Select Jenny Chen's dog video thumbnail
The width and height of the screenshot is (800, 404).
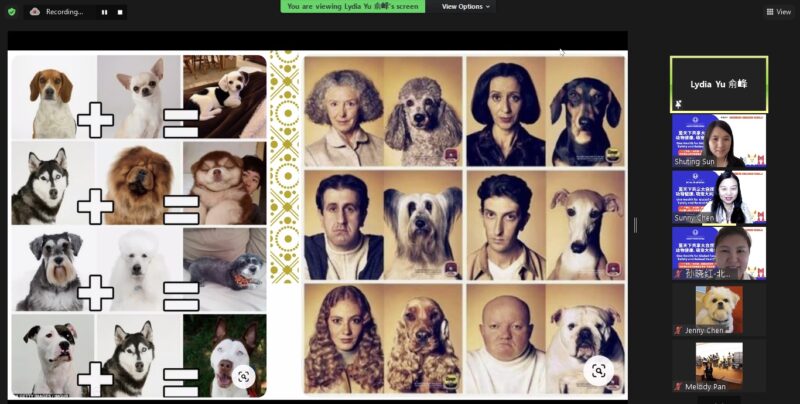(x=719, y=309)
